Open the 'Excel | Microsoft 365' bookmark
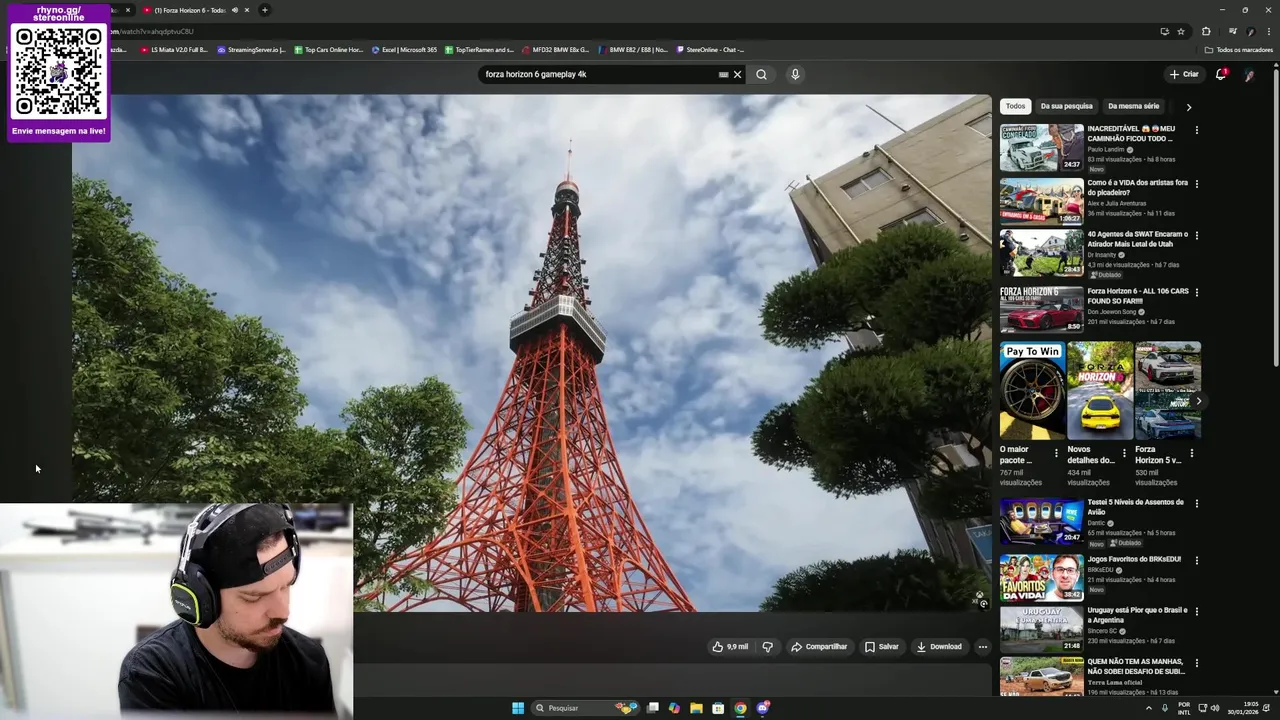This screenshot has width=1280, height=720. point(404,49)
